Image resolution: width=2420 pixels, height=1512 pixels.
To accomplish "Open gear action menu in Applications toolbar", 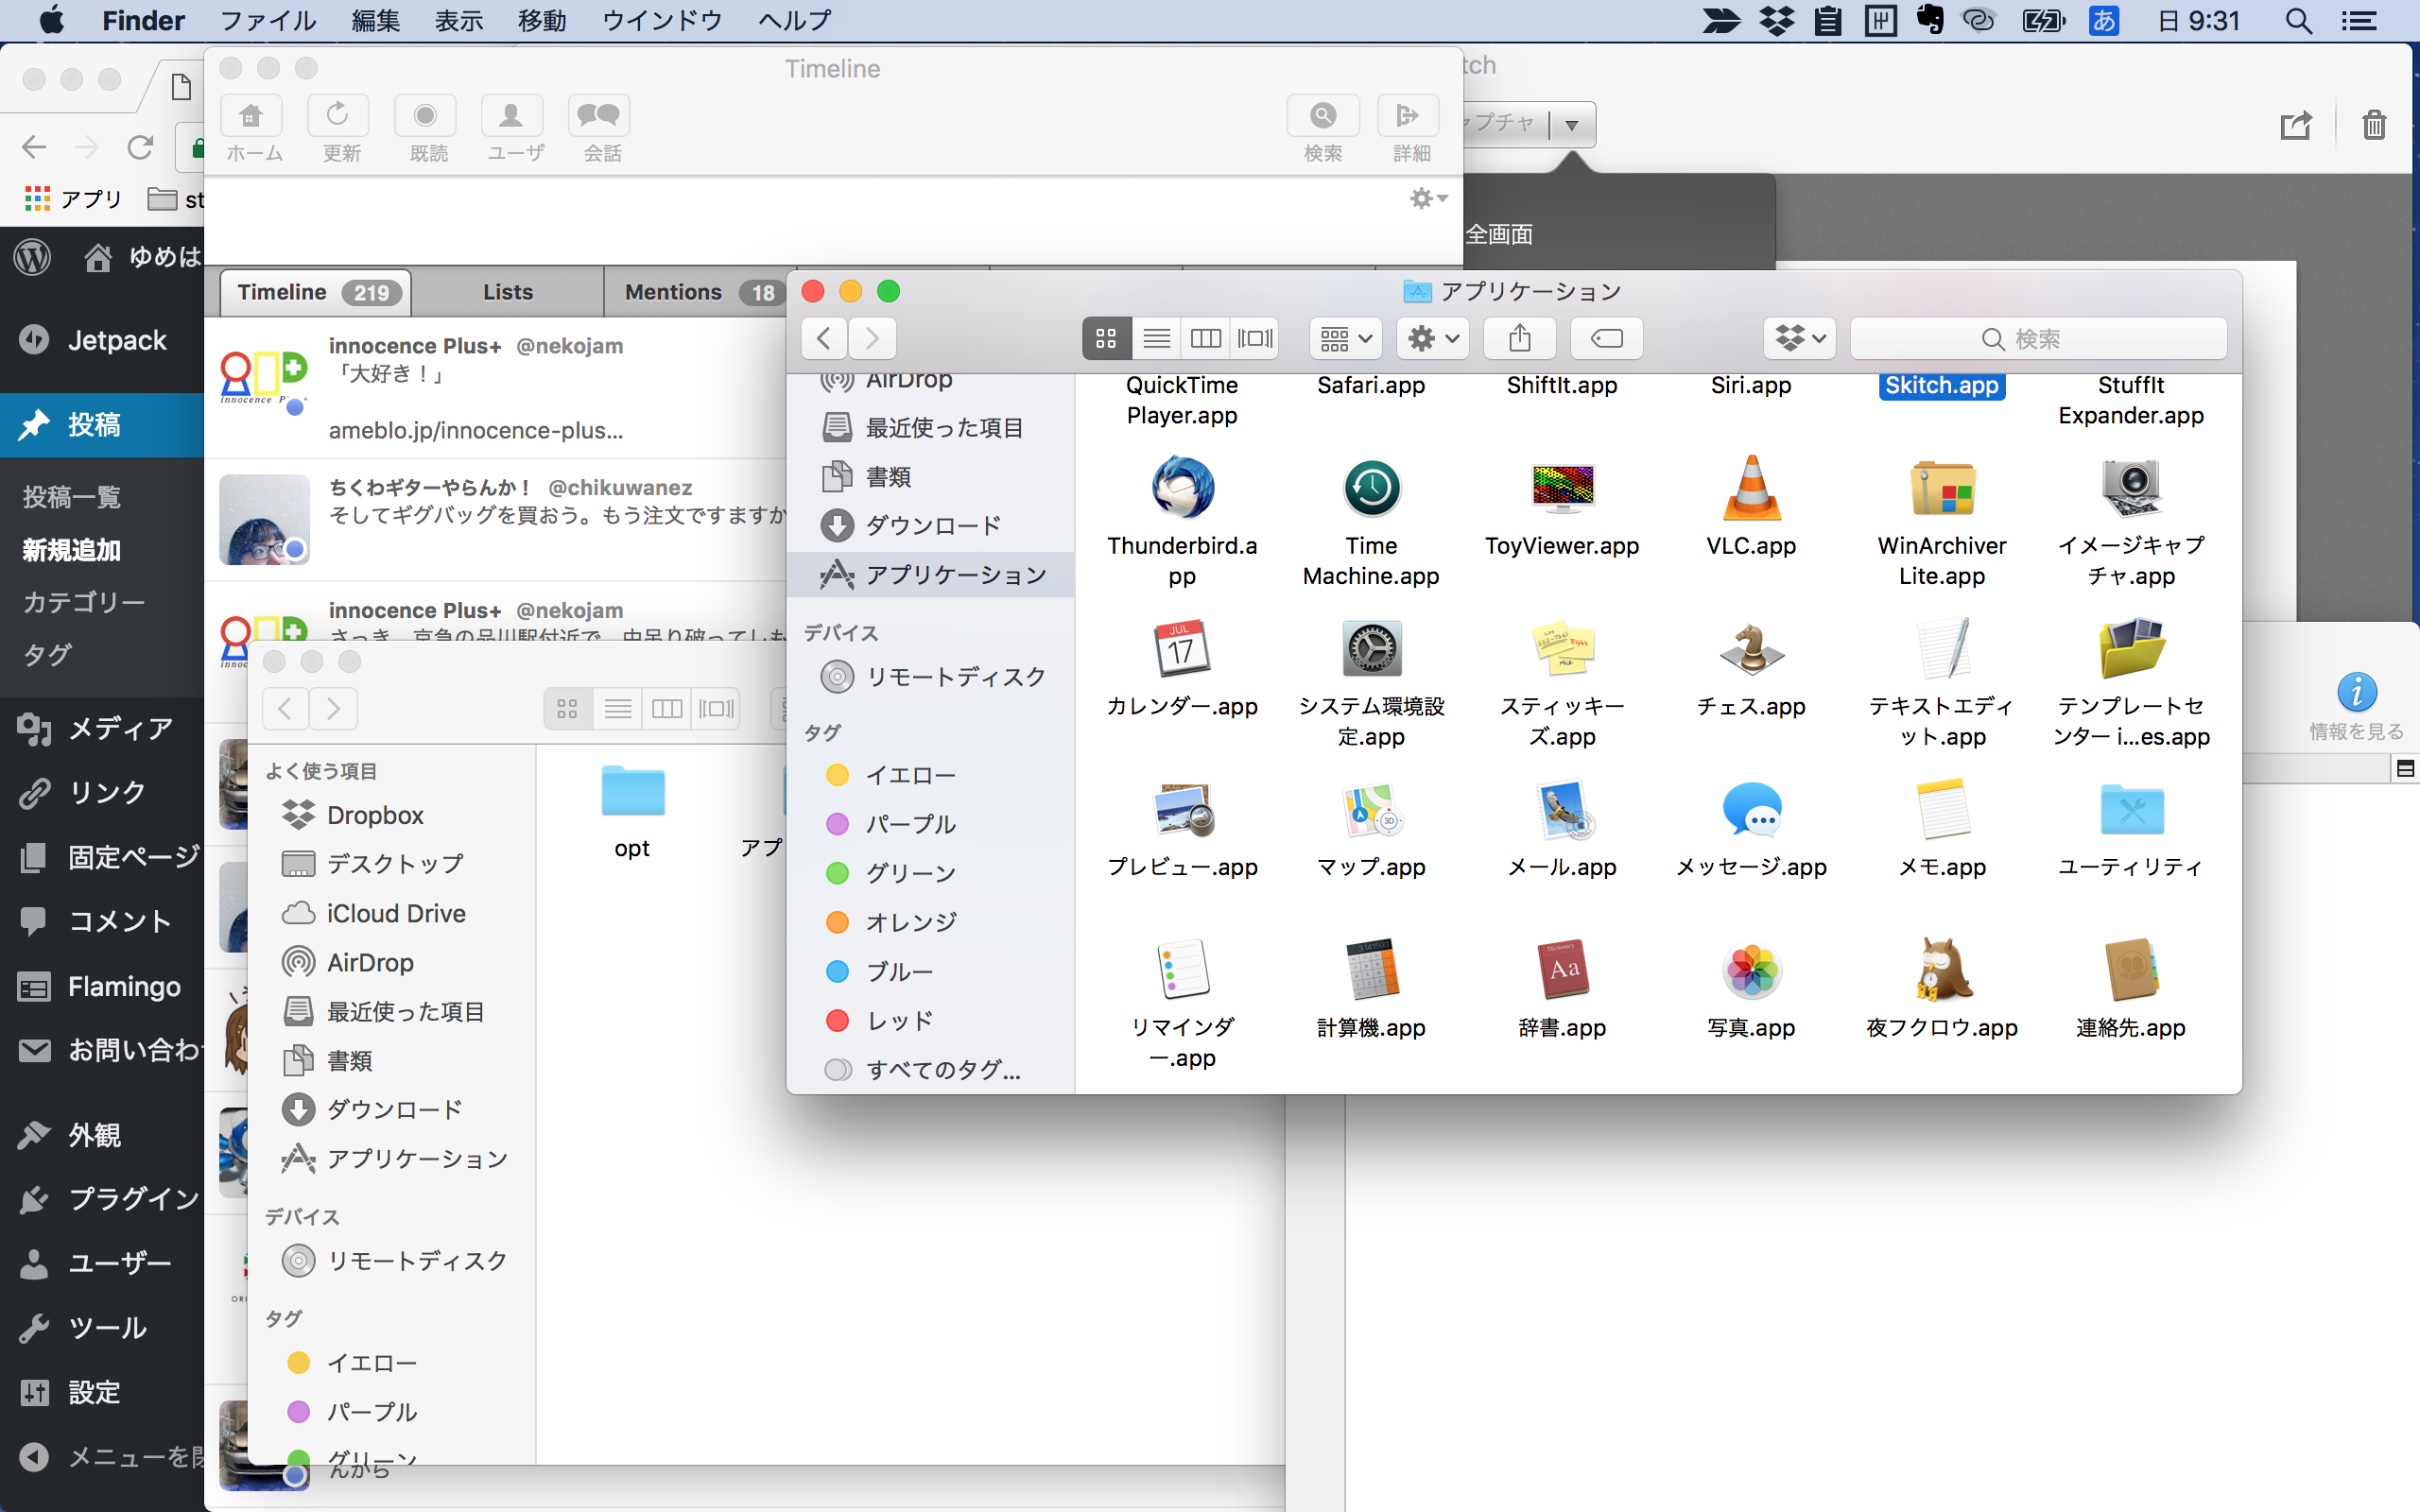I will point(1432,339).
